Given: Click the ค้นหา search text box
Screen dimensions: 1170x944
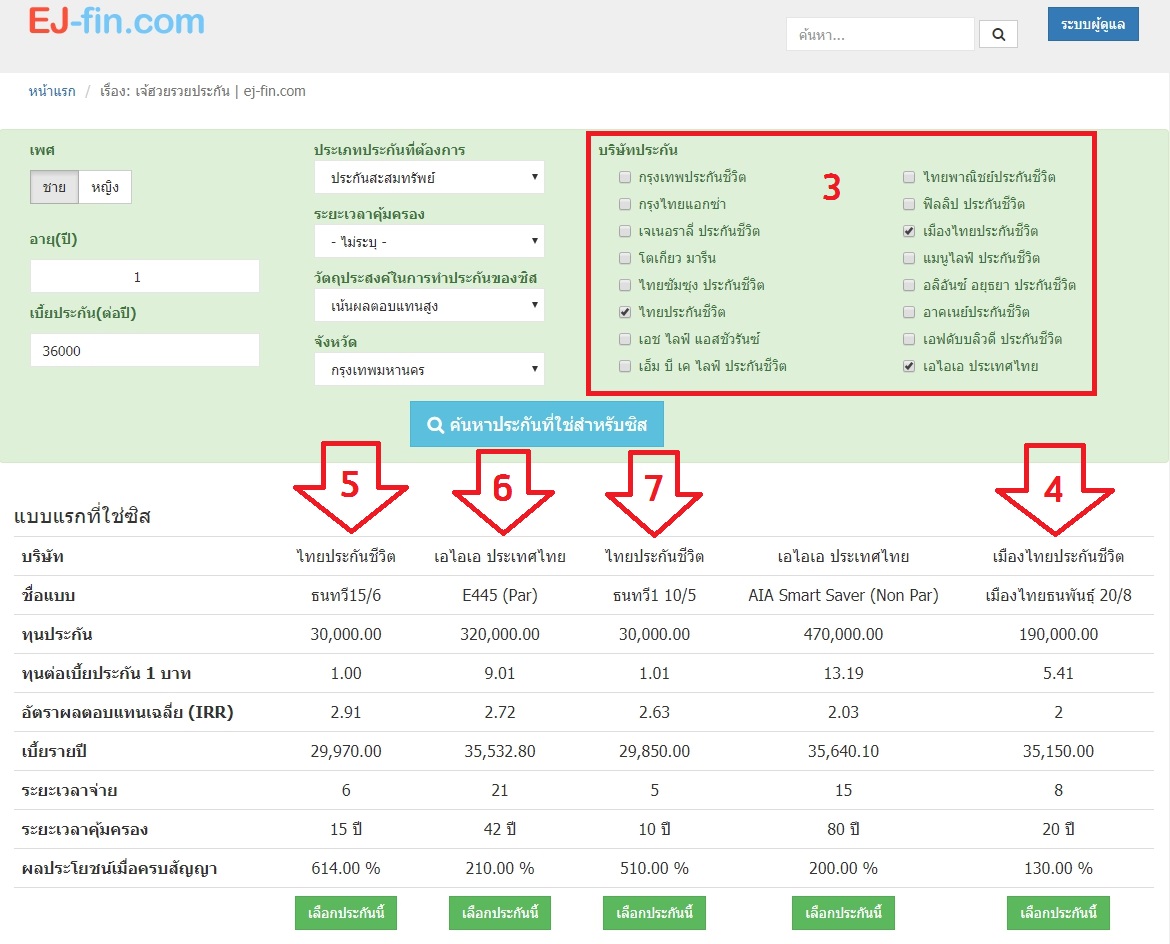Looking at the screenshot, I should 879,34.
